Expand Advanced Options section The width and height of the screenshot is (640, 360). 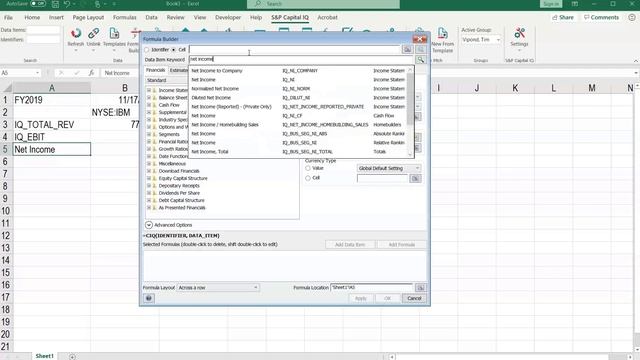pyautogui.click(x=149, y=225)
